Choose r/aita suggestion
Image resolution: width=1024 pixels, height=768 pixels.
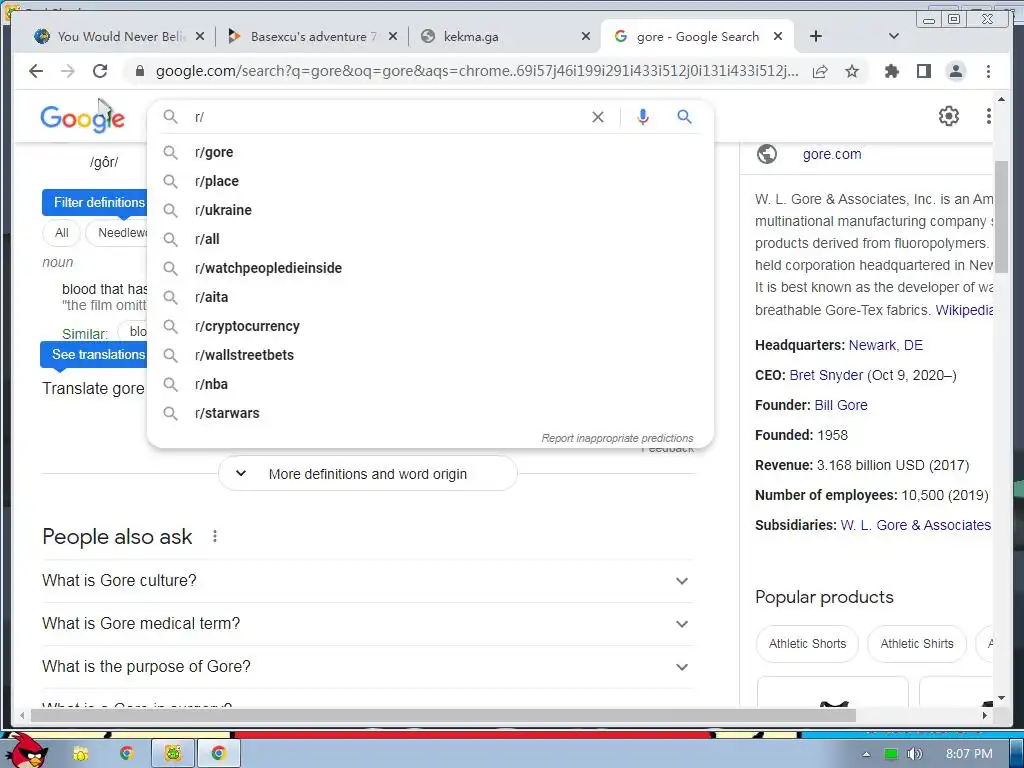coord(430,297)
